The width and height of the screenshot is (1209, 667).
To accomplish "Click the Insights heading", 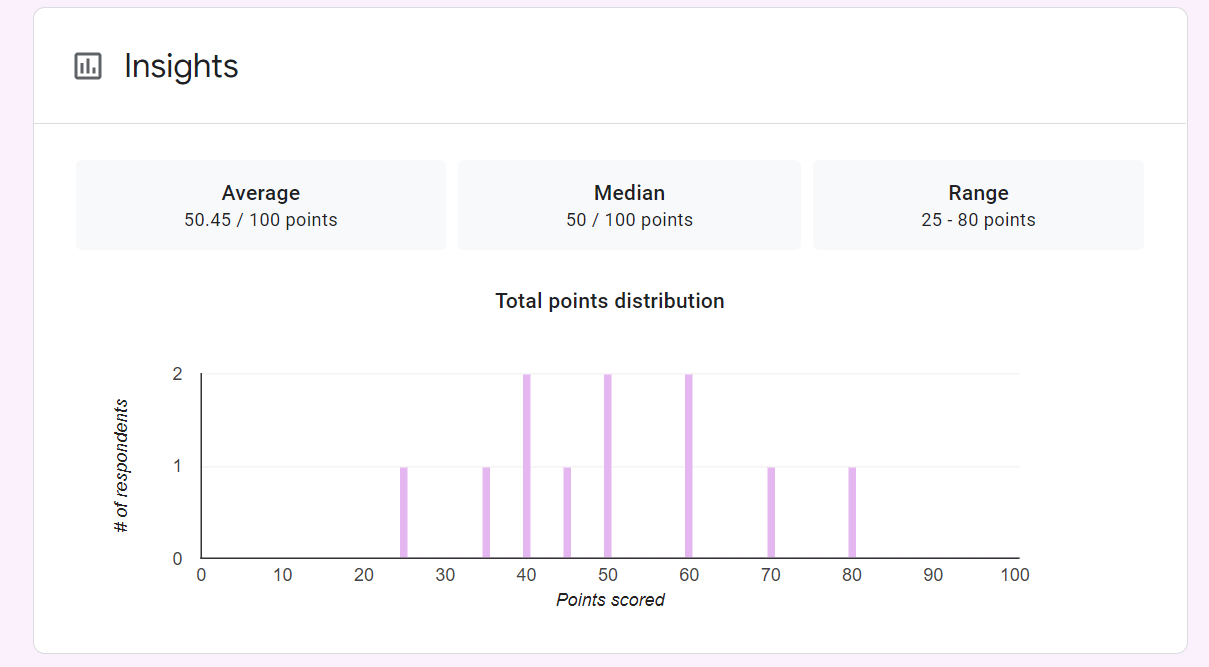I will coord(181,66).
